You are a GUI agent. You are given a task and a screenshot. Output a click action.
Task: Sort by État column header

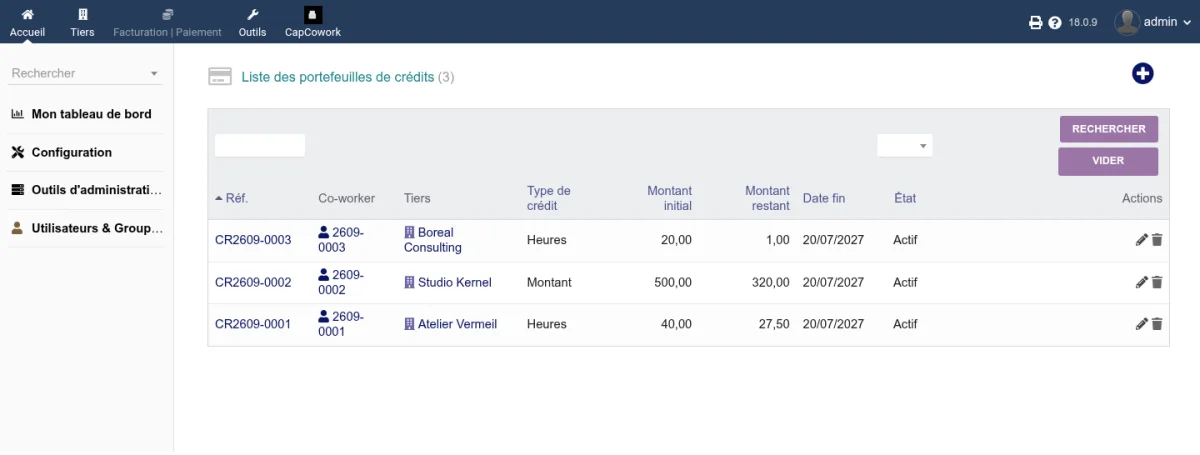905,198
